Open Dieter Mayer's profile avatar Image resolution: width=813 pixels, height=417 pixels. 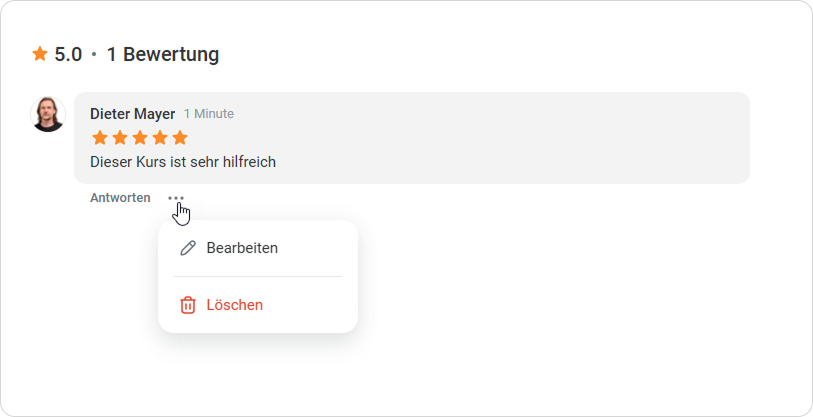click(48, 114)
